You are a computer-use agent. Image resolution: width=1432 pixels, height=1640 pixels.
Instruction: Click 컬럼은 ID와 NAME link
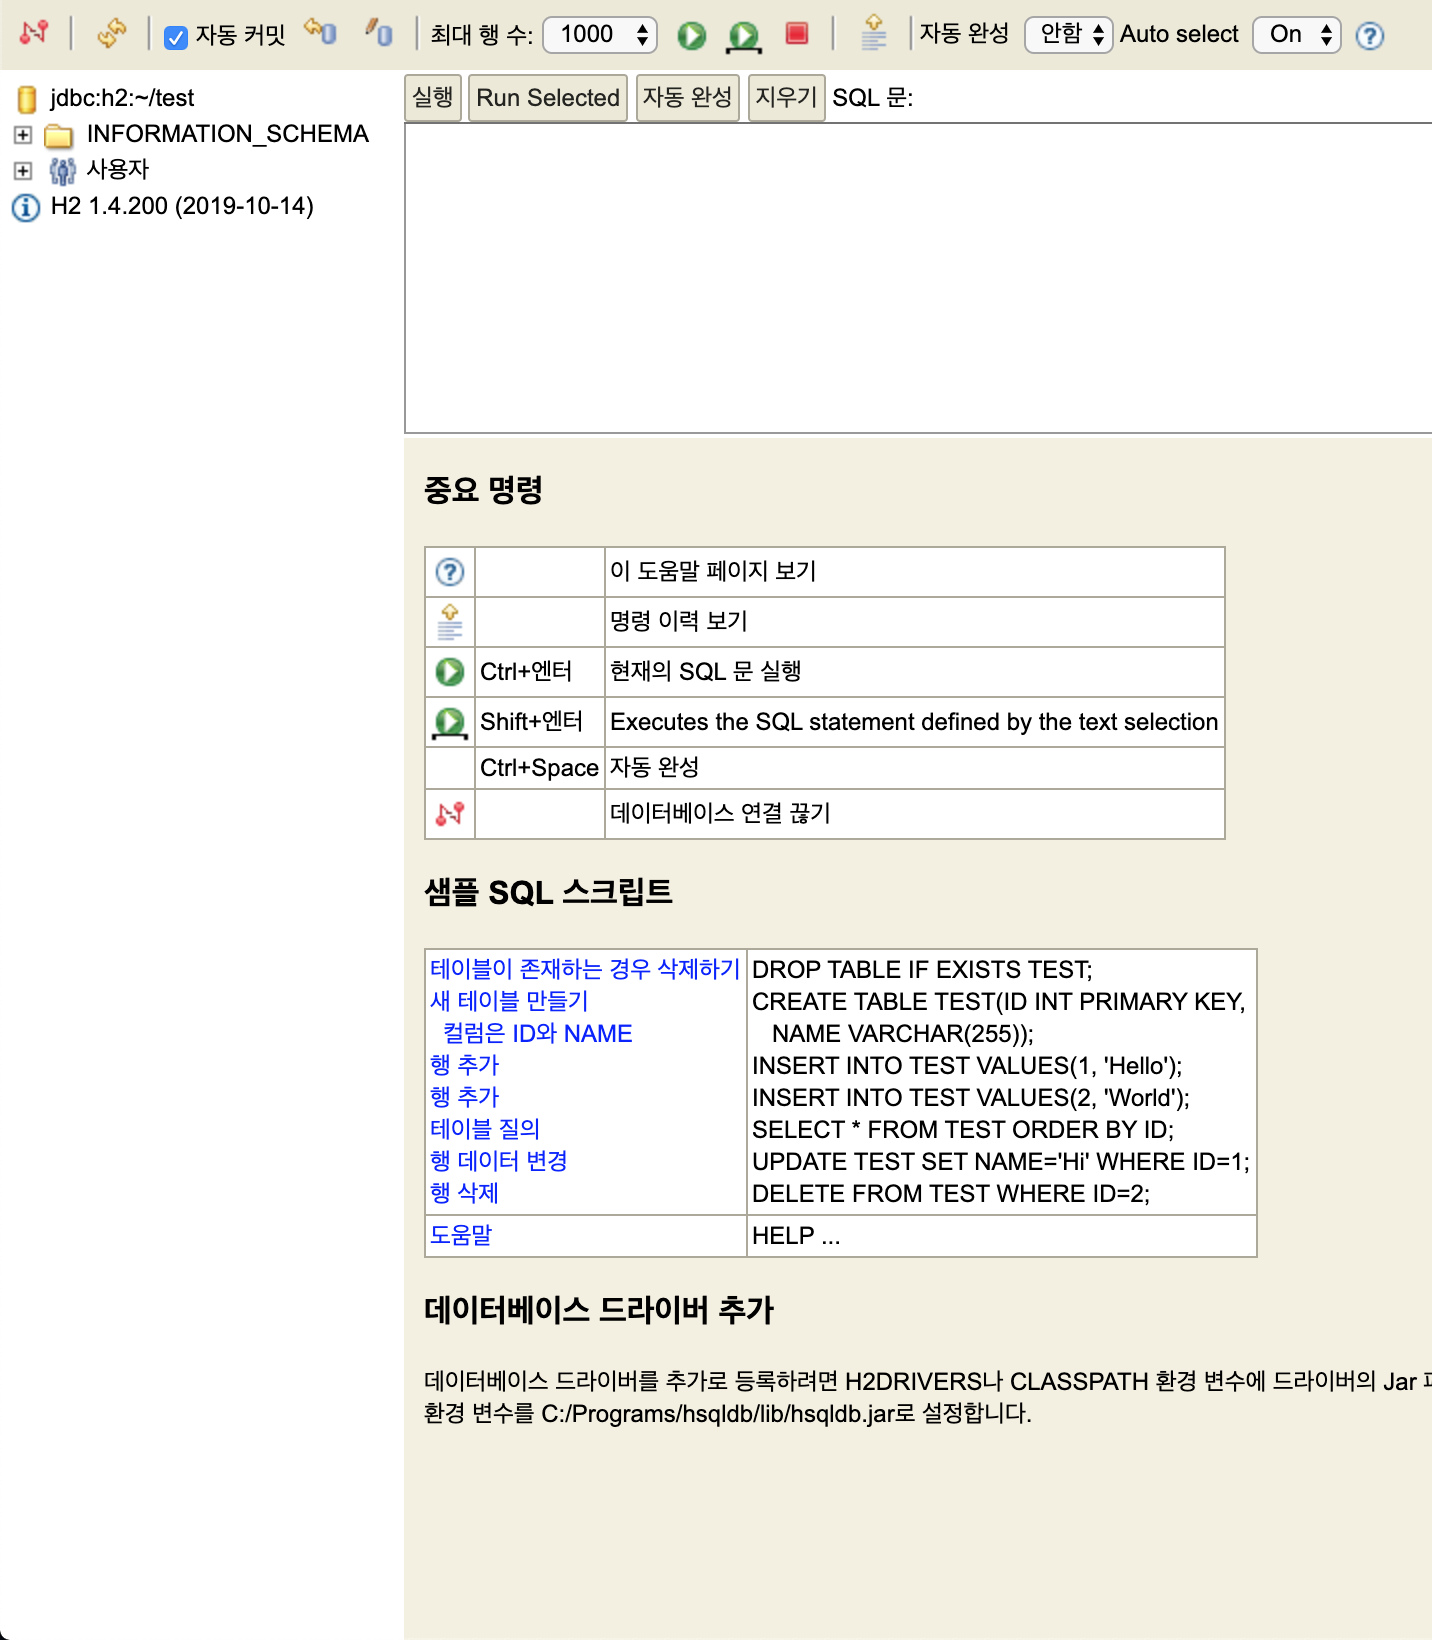[x=538, y=1033]
